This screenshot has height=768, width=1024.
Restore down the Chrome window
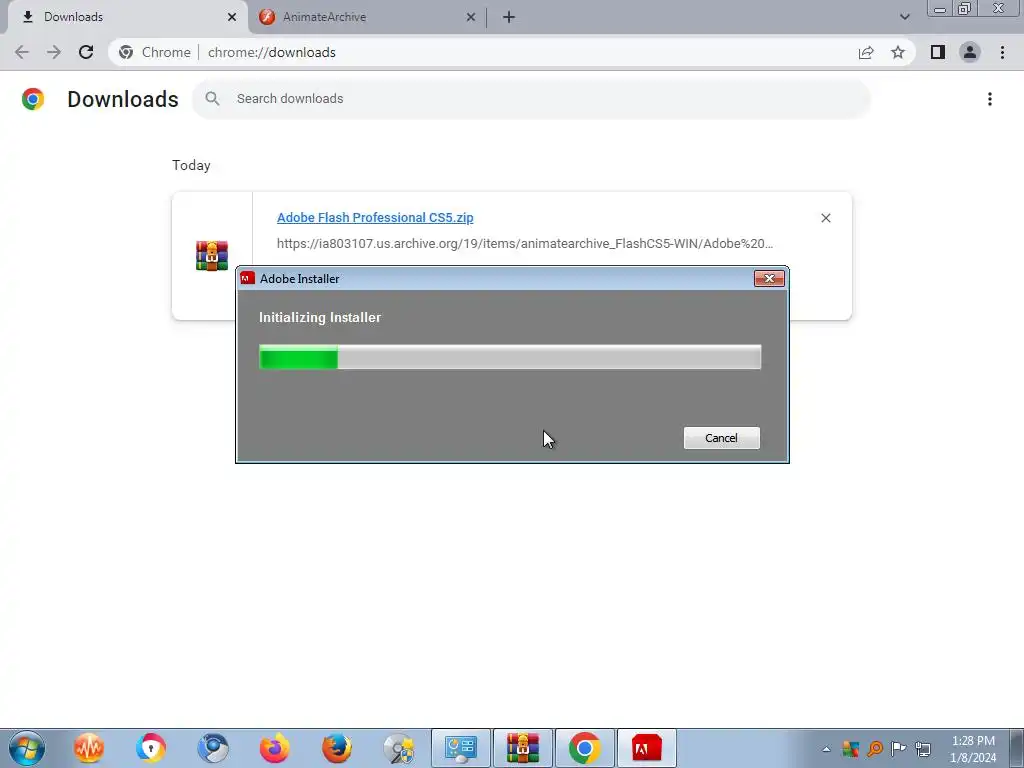[x=965, y=8]
